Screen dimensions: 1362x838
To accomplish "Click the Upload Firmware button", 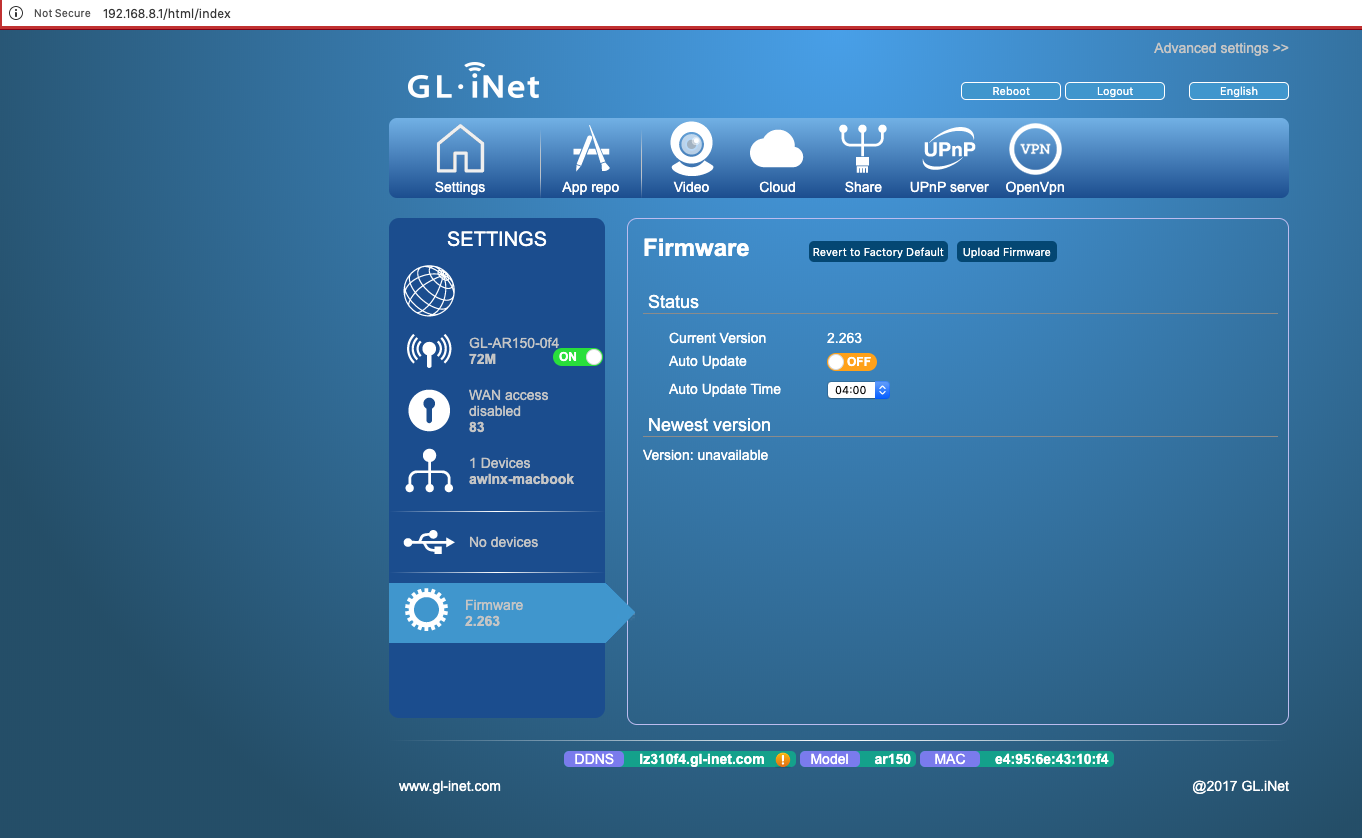I will point(1006,252).
